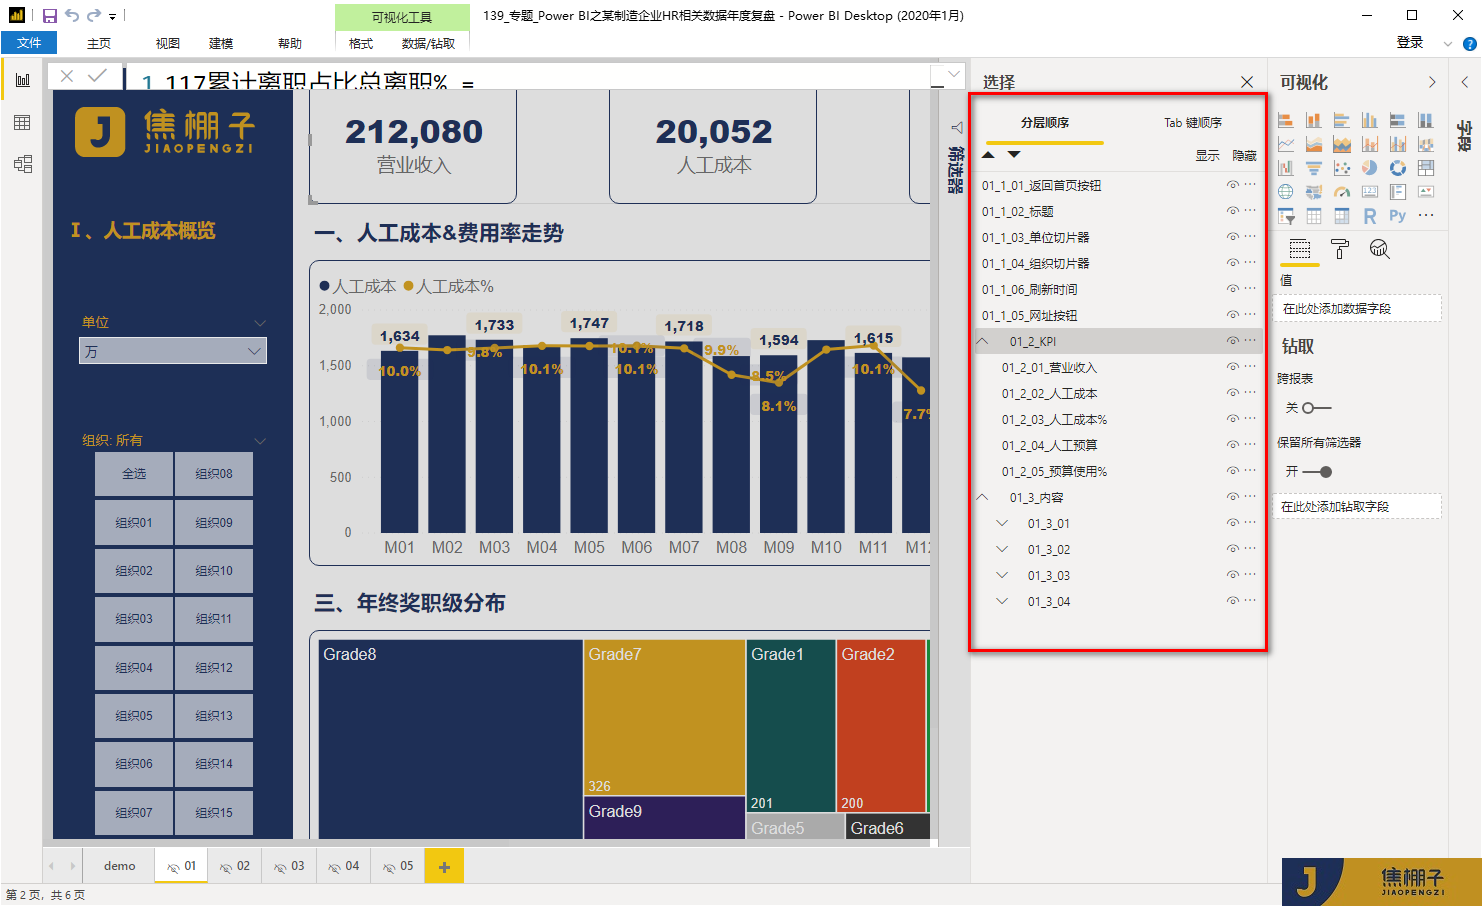Select the waterfall chart visual
Image resolution: width=1482 pixels, height=906 pixels.
point(1286,168)
